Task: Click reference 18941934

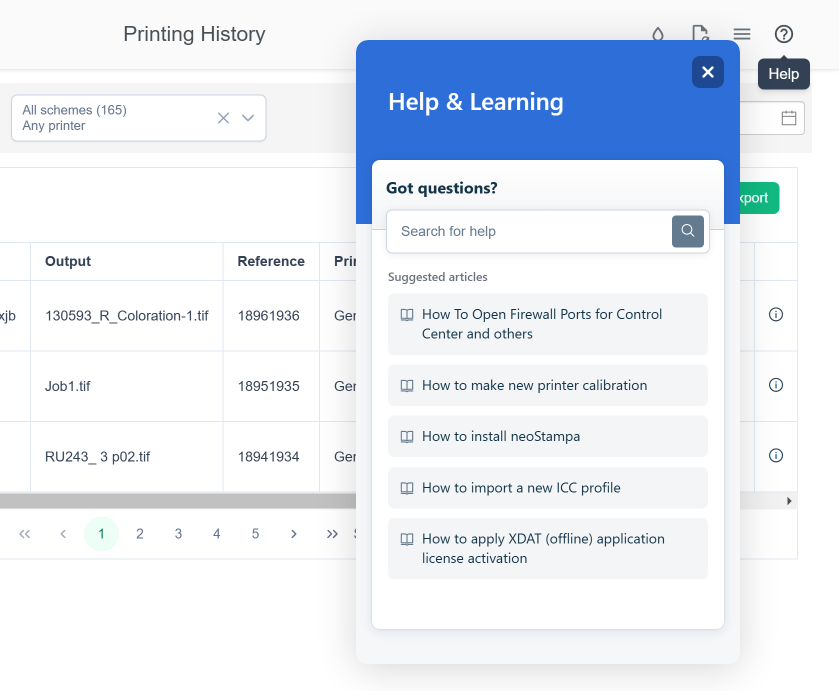Action: tap(269, 457)
